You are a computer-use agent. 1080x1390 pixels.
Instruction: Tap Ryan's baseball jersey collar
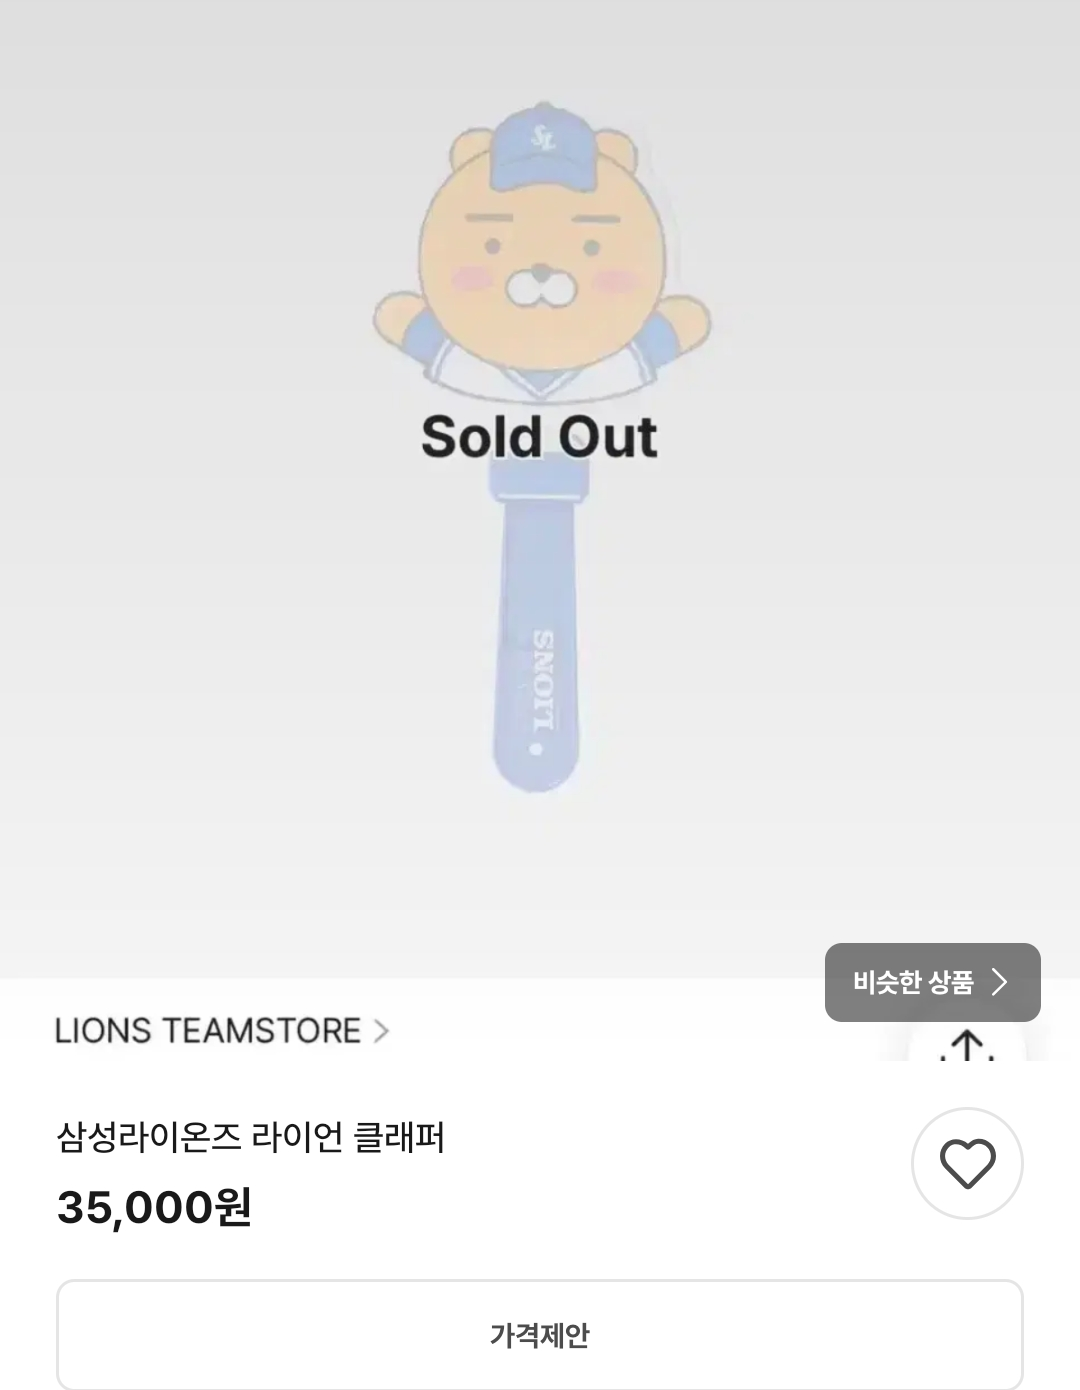click(539, 378)
